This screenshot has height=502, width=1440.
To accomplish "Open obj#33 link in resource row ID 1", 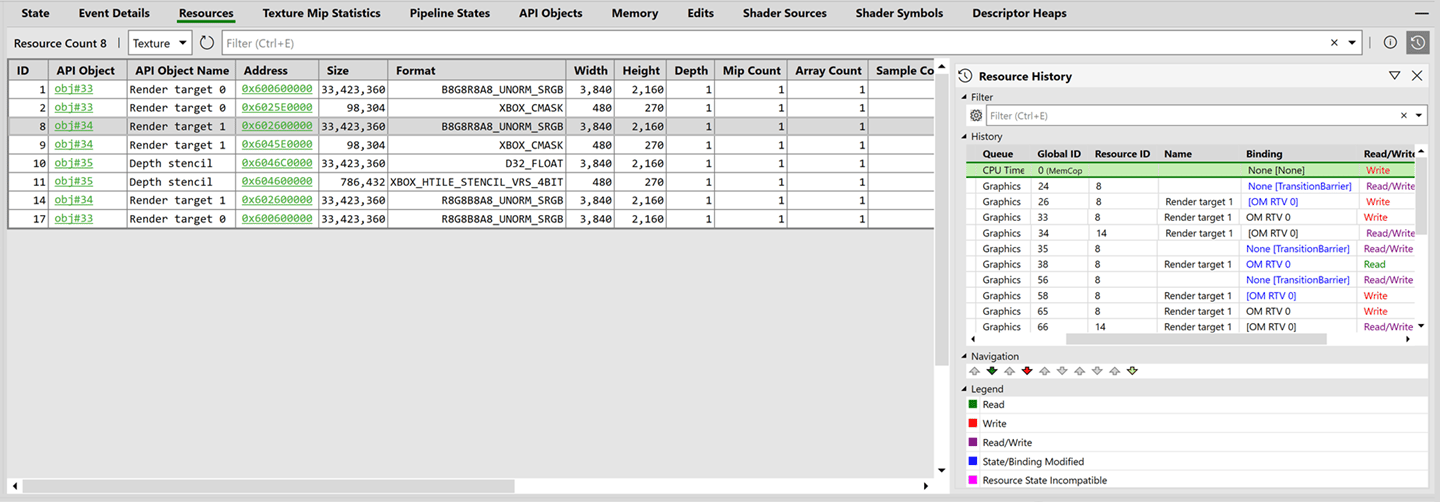I will [x=74, y=89].
